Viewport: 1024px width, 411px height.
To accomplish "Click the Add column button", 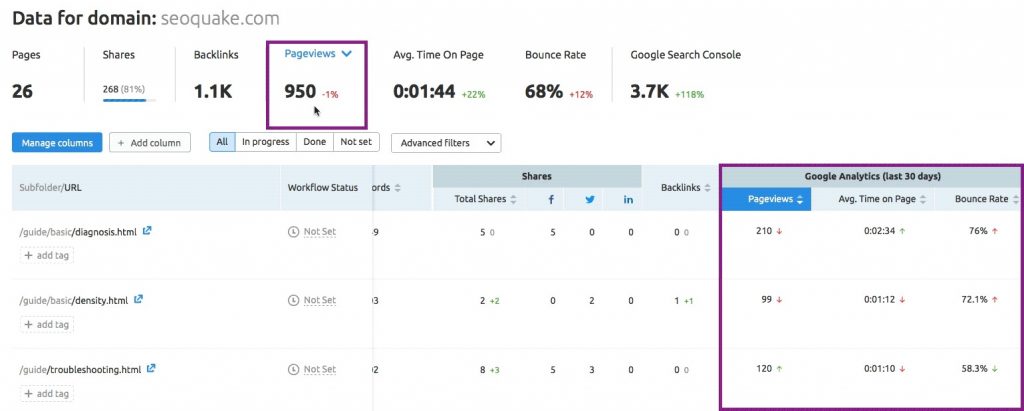I will (150, 143).
